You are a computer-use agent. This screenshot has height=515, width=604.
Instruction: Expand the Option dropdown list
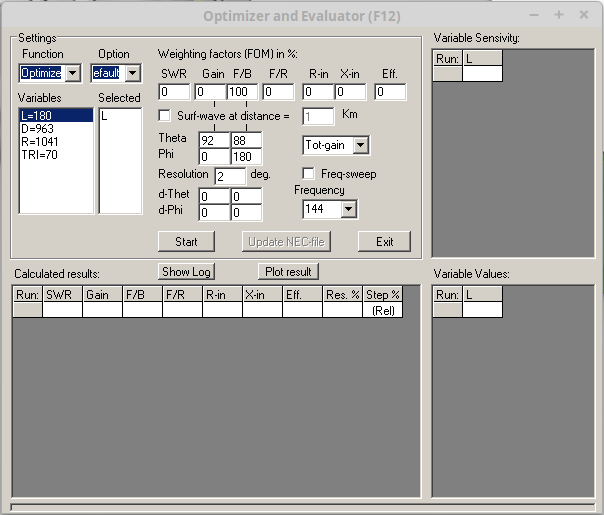point(133,73)
